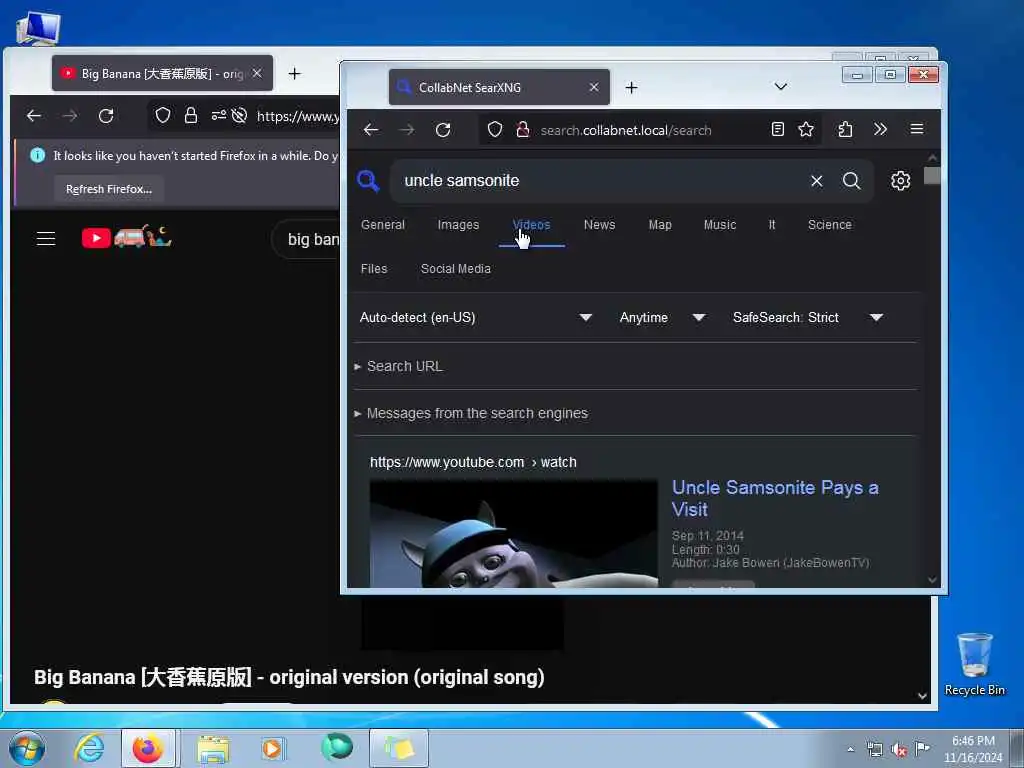The width and height of the screenshot is (1024, 768).
Task: Launch Internet Explorer from taskbar
Action: click(x=89, y=748)
